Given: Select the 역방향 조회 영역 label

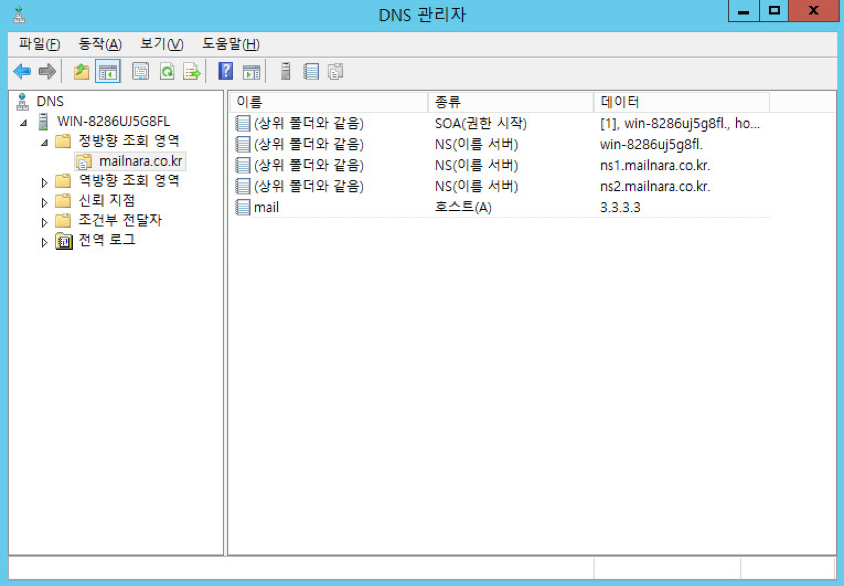Looking at the screenshot, I should coord(129,181).
